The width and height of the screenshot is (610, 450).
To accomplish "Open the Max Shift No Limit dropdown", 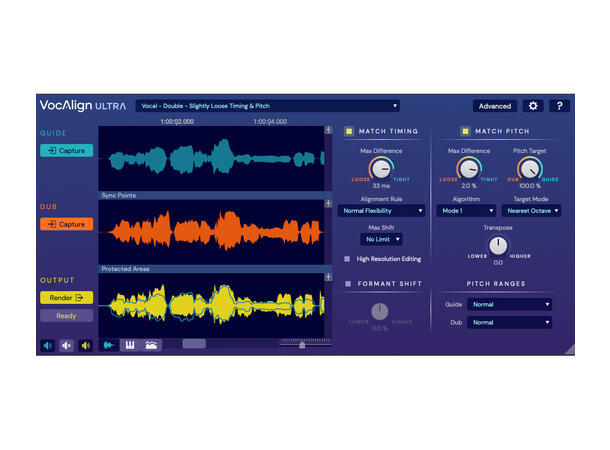I will tap(381, 239).
